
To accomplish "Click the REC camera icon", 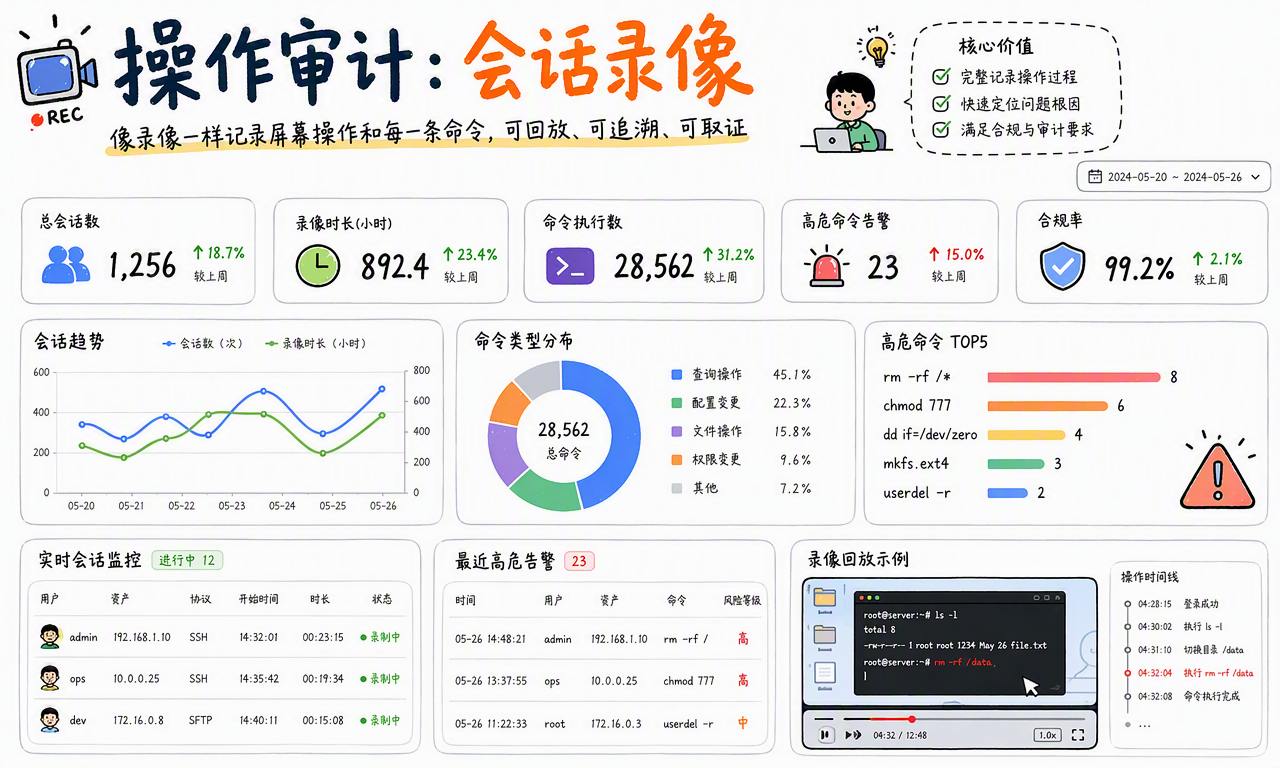I will [58, 70].
